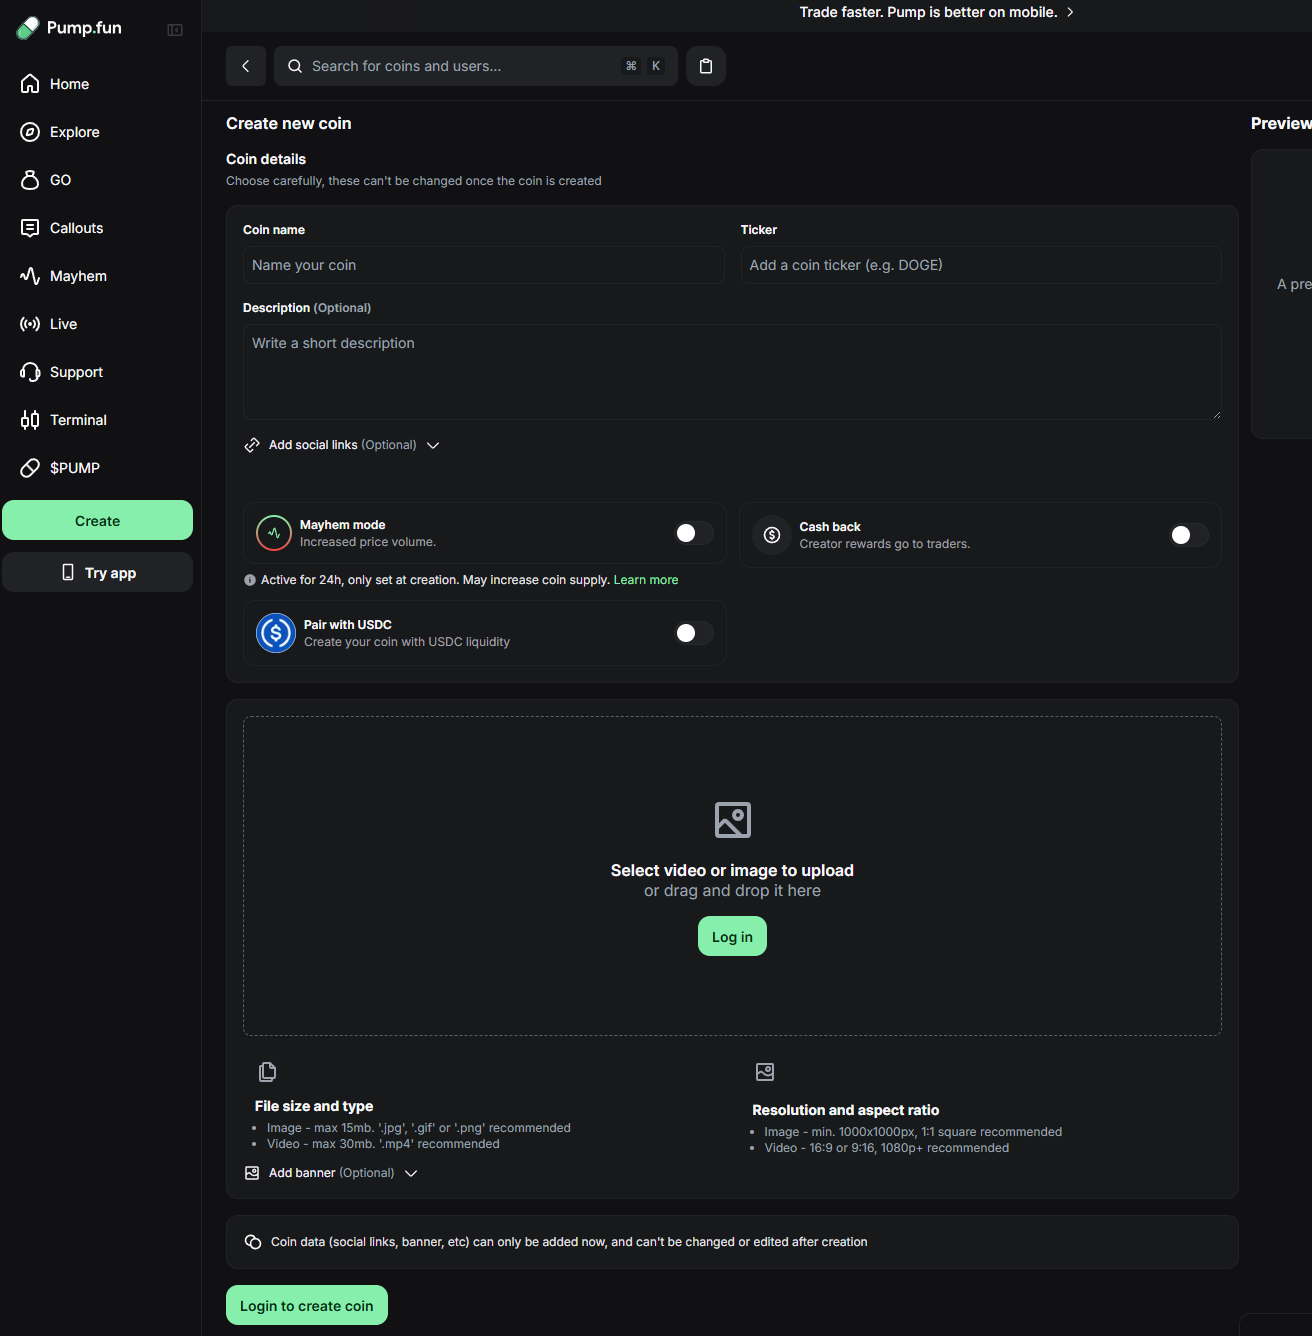Enable the Mayhem mode toggle
Image resolution: width=1312 pixels, height=1336 pixels.
point(694,533)
